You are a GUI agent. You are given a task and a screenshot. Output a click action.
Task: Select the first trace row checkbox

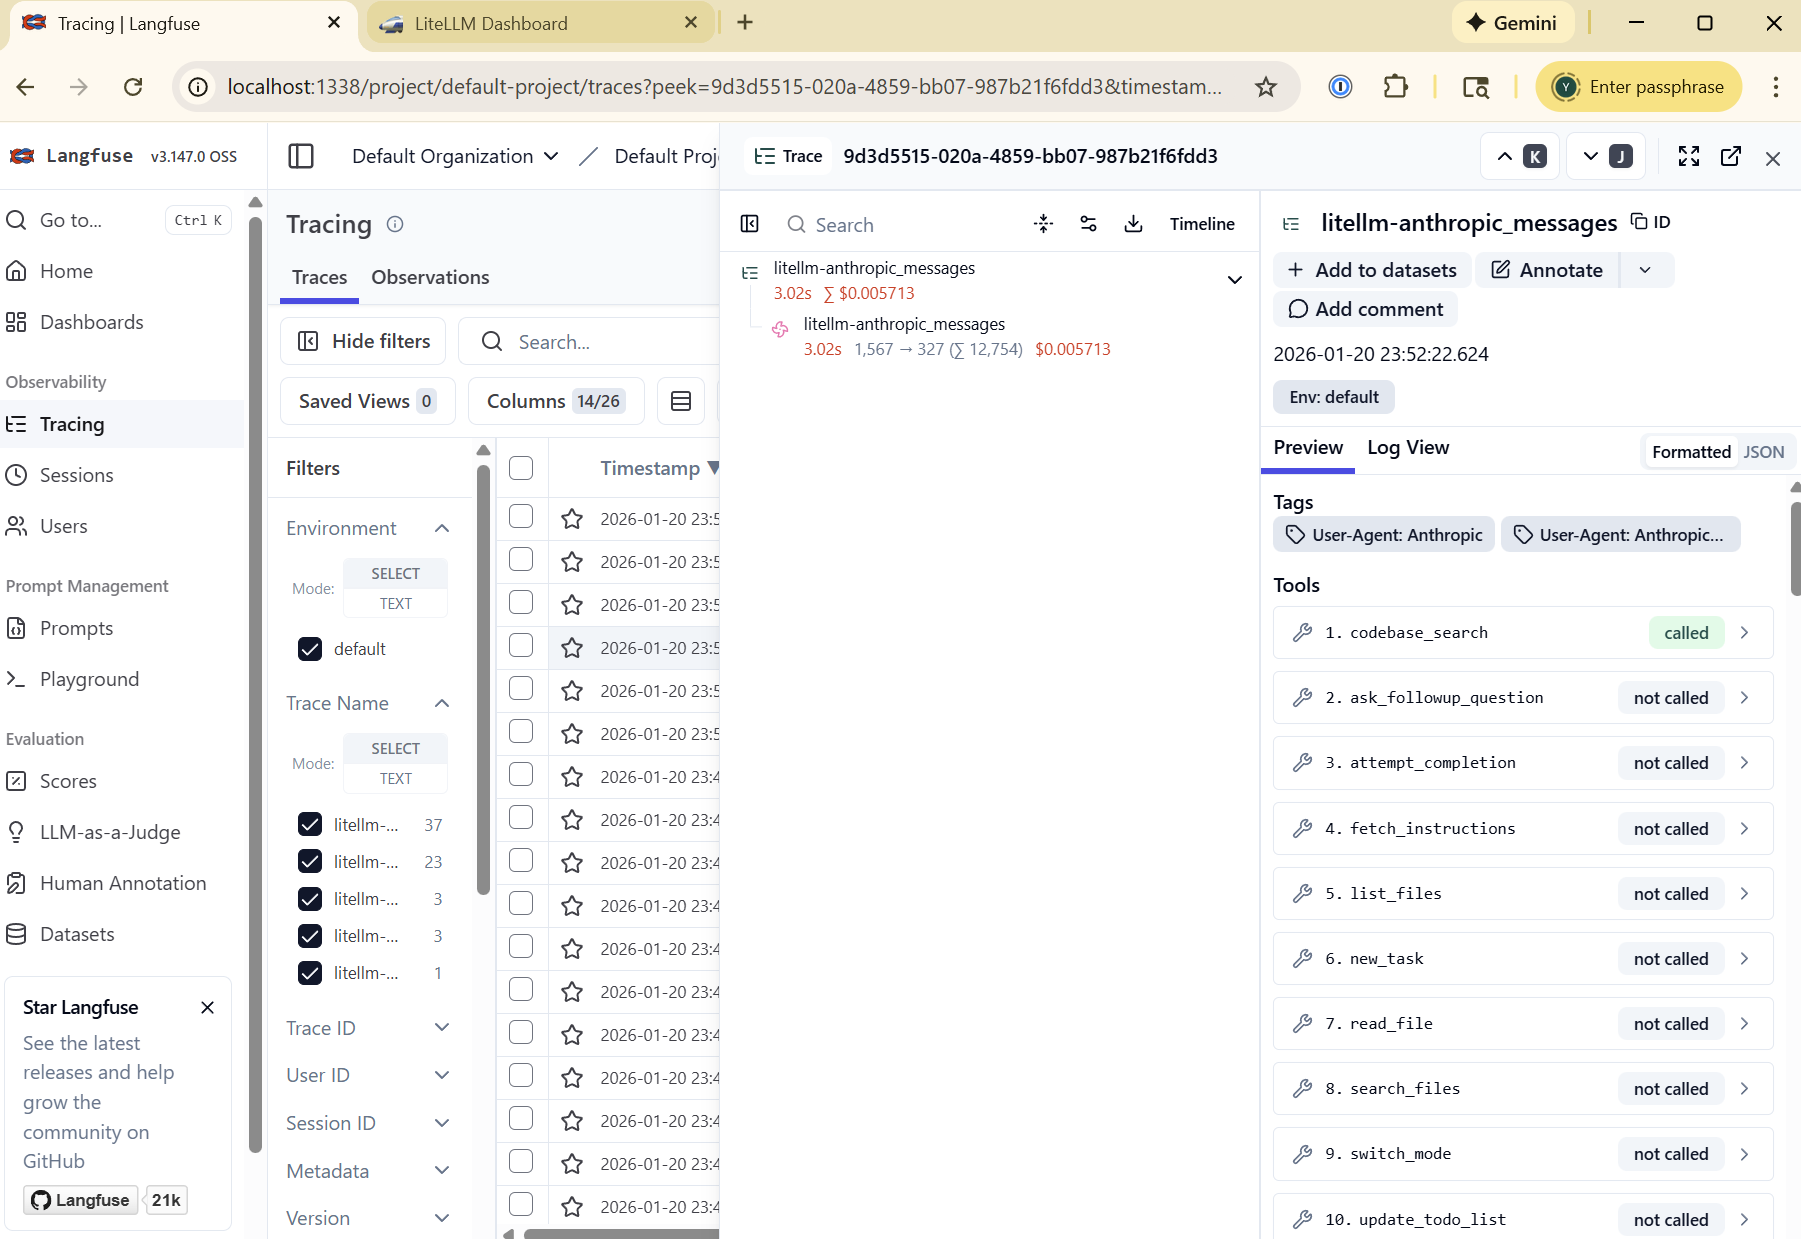click(x=521, y=516)
